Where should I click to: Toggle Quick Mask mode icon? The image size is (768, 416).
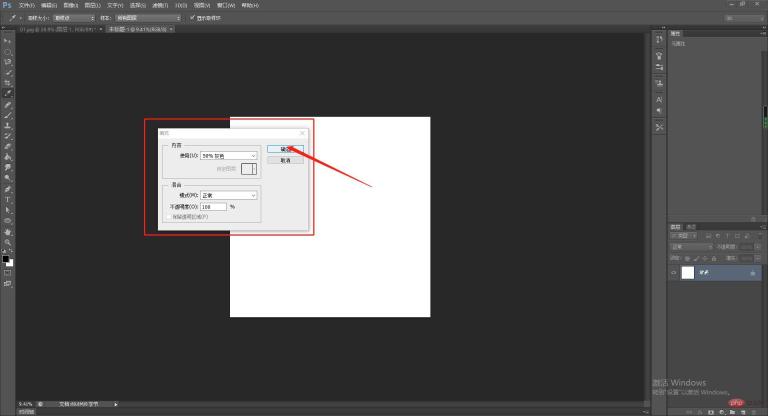coord(7,273)
